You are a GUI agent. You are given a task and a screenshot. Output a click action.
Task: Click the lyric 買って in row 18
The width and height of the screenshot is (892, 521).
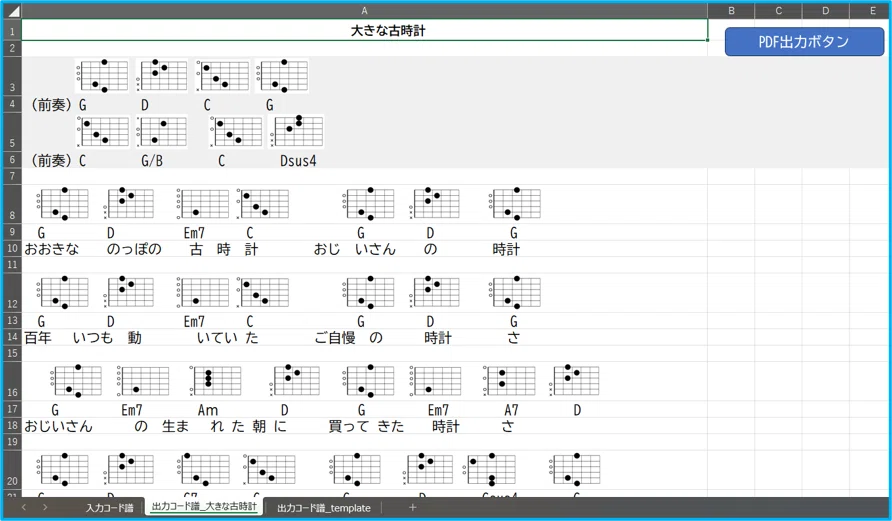pyautogui.click(x=349, y=427)
